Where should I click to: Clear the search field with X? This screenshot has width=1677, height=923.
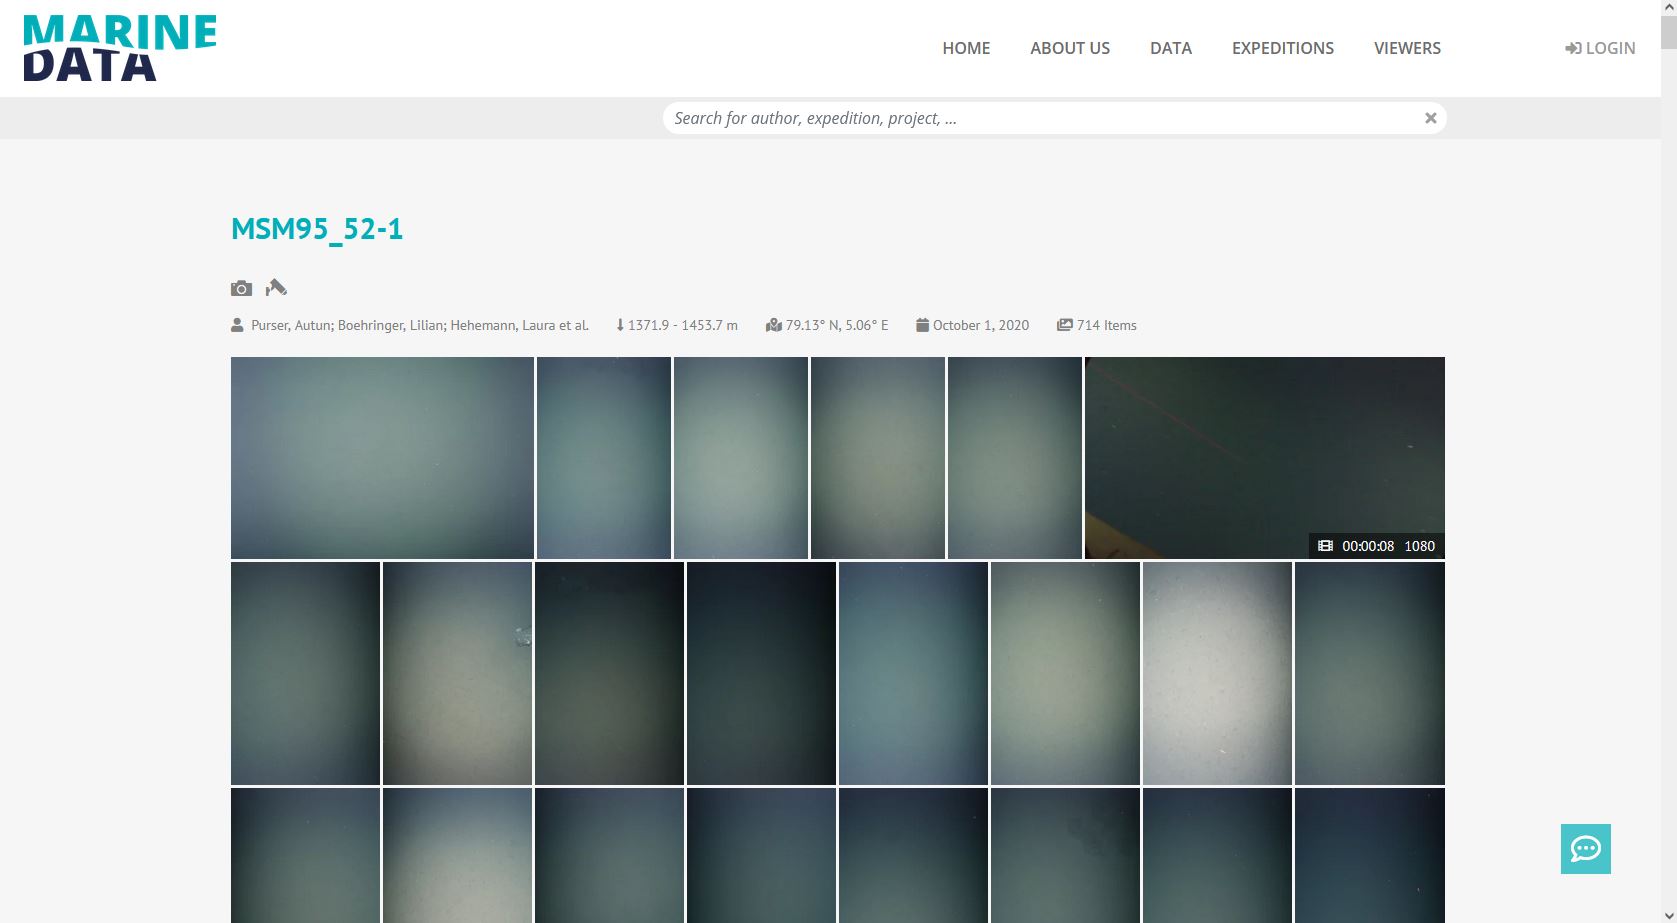(x=1430, y=118)
